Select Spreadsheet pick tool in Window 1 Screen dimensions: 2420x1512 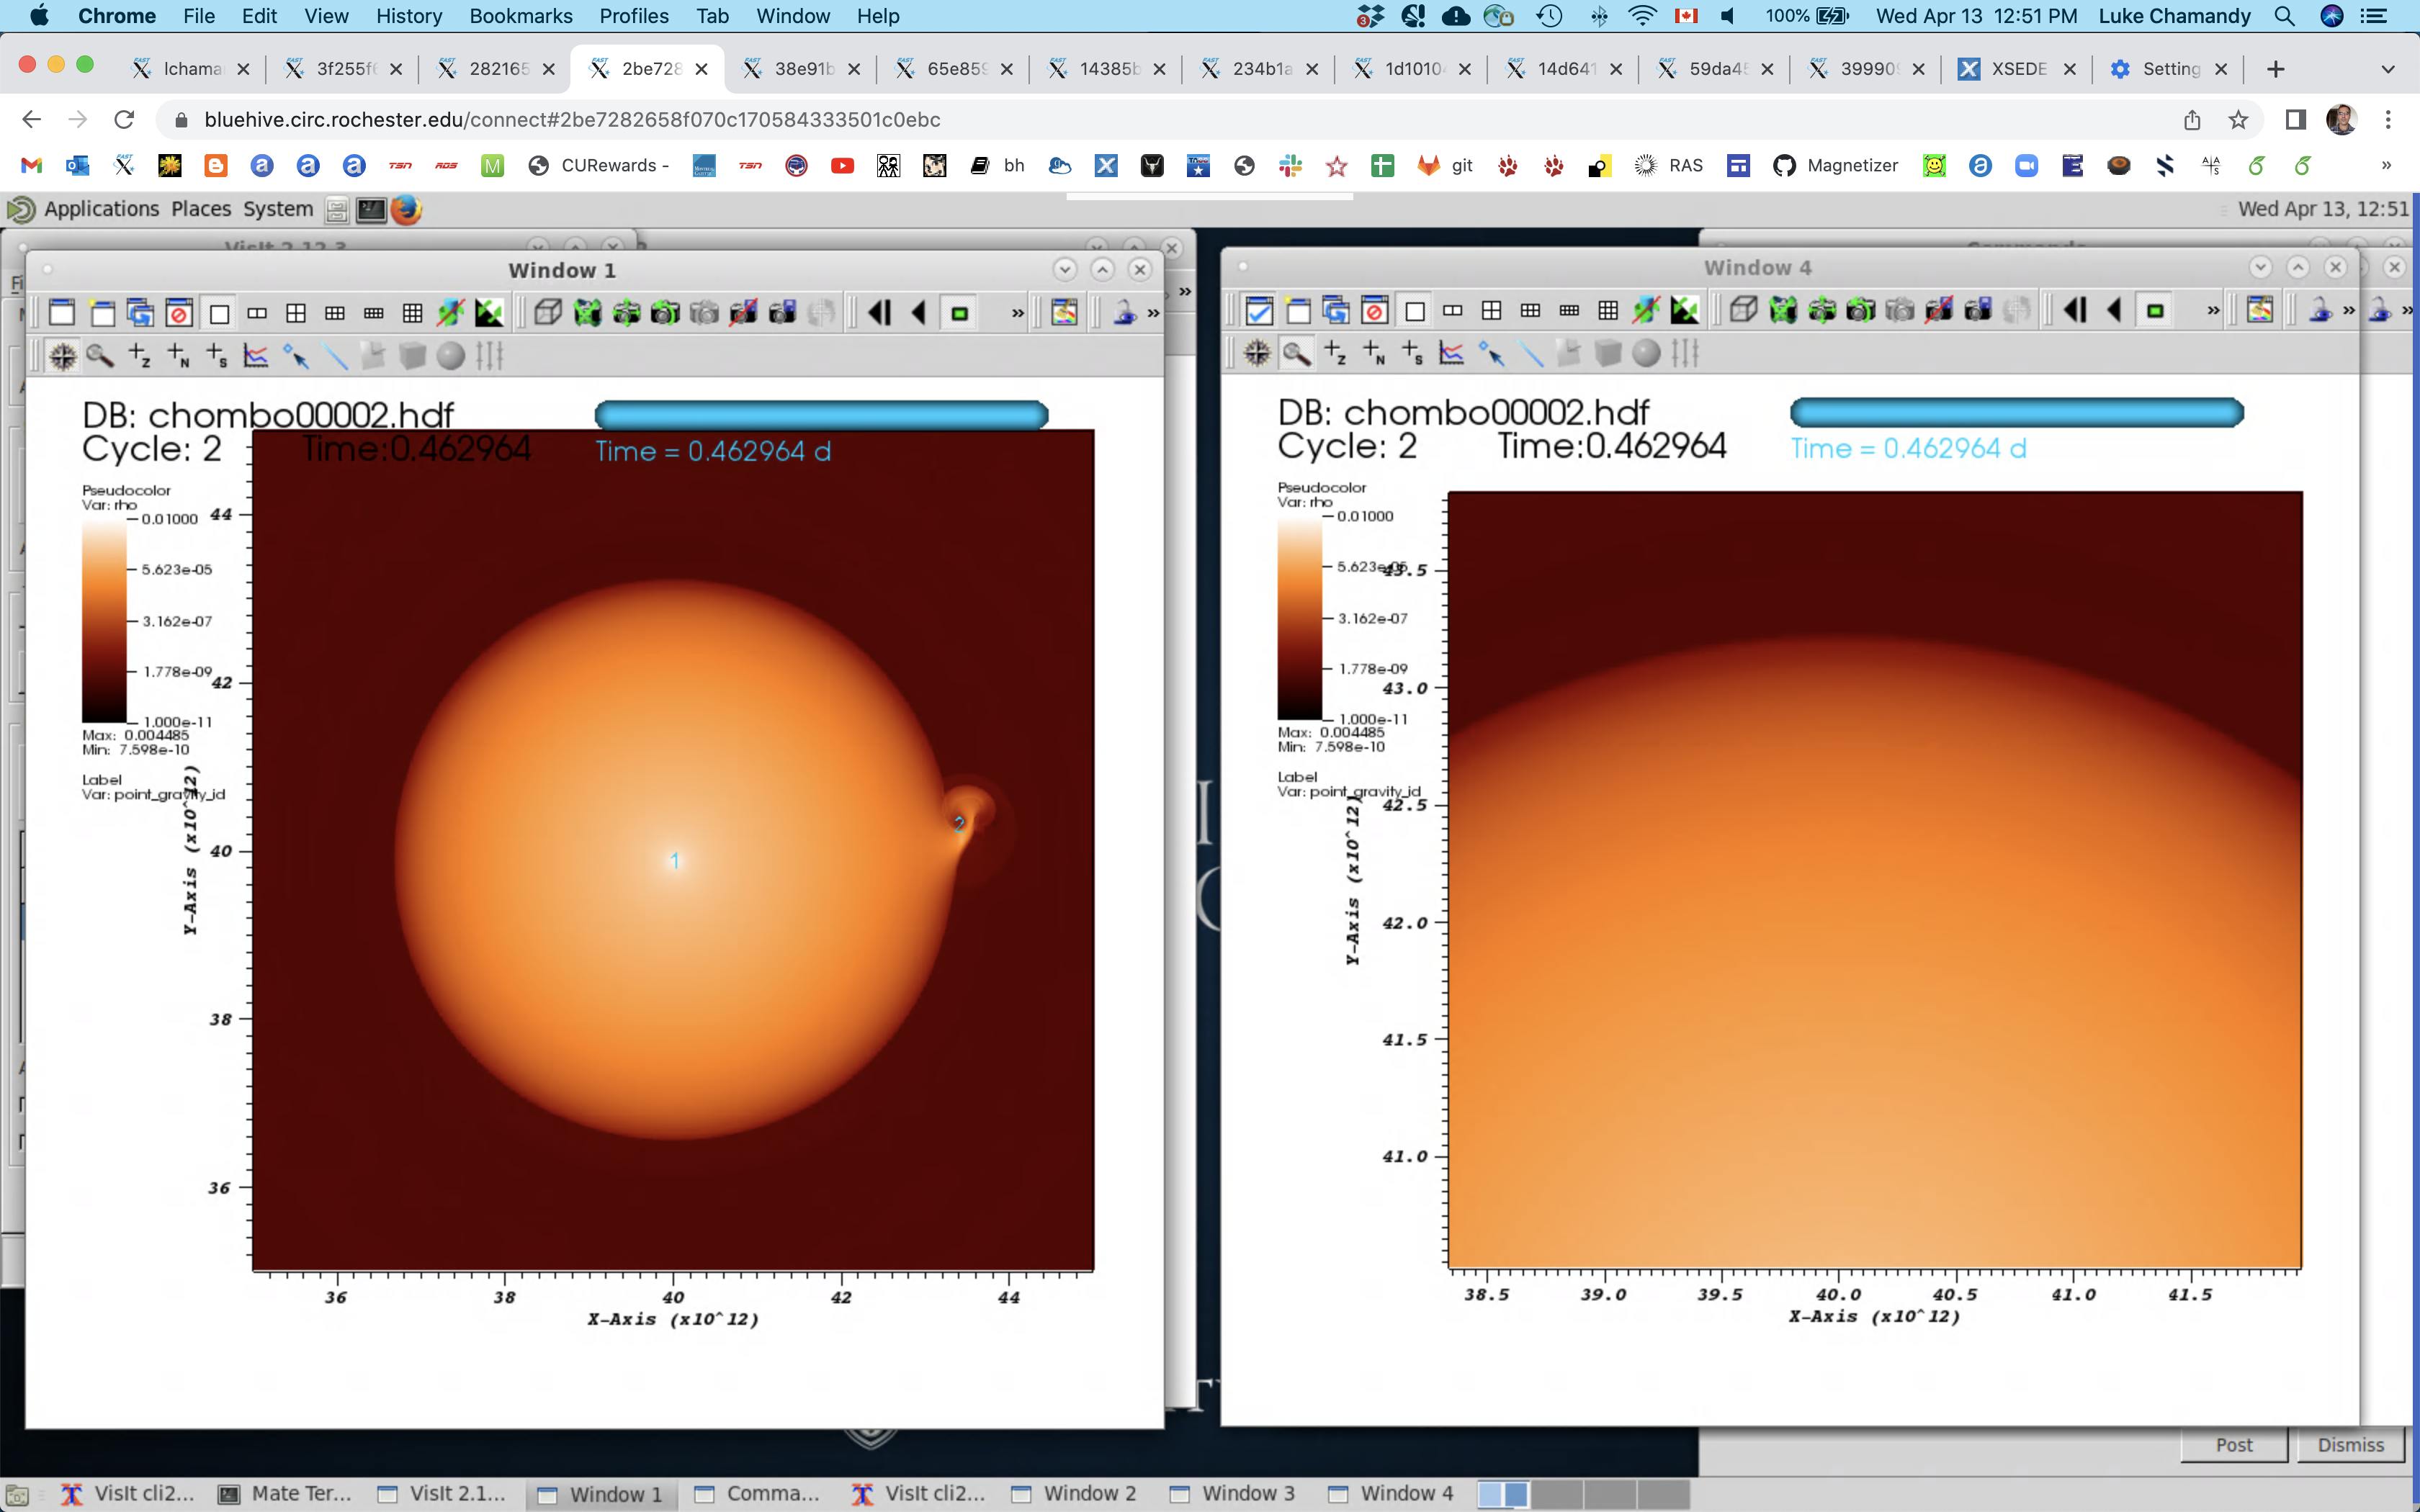(217, 355)
